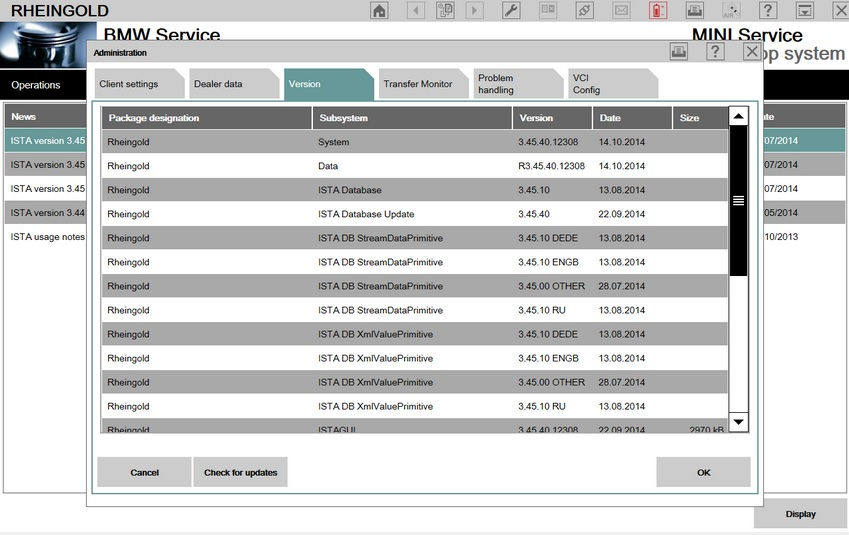Click the print icon in main toolbar

pos(694,11)
